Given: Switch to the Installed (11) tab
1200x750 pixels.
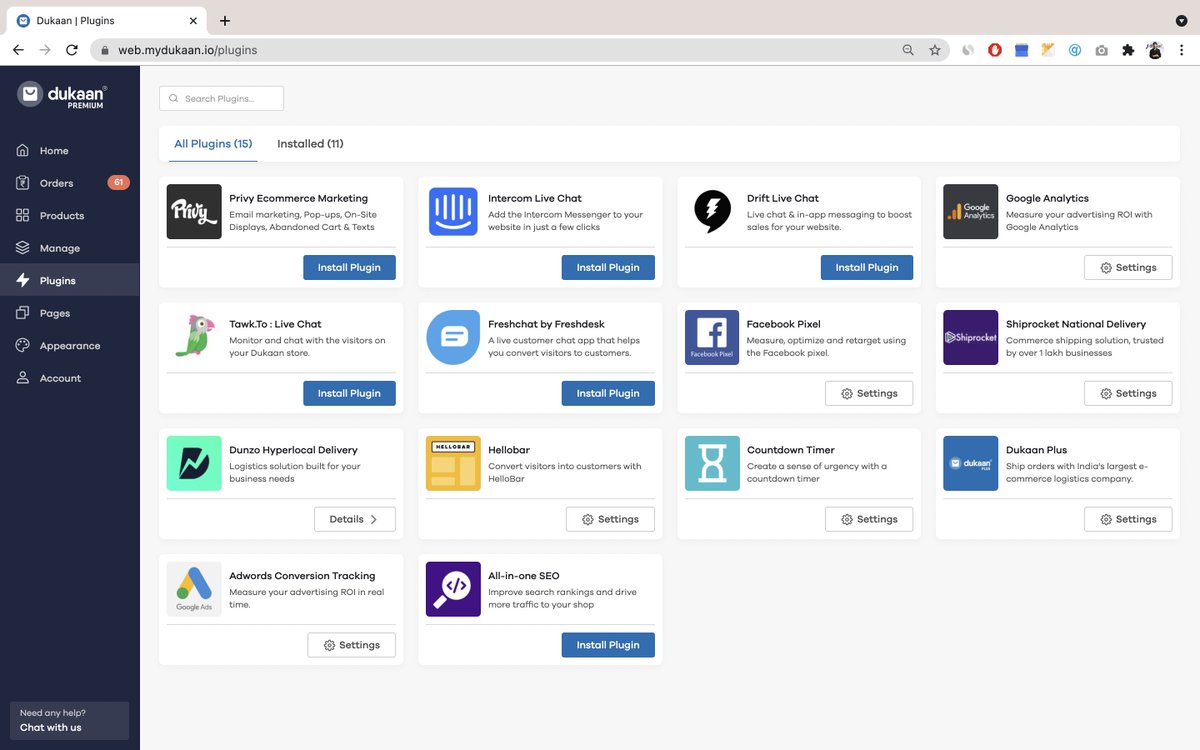Looking at the screenshot, I should [310, 144].
